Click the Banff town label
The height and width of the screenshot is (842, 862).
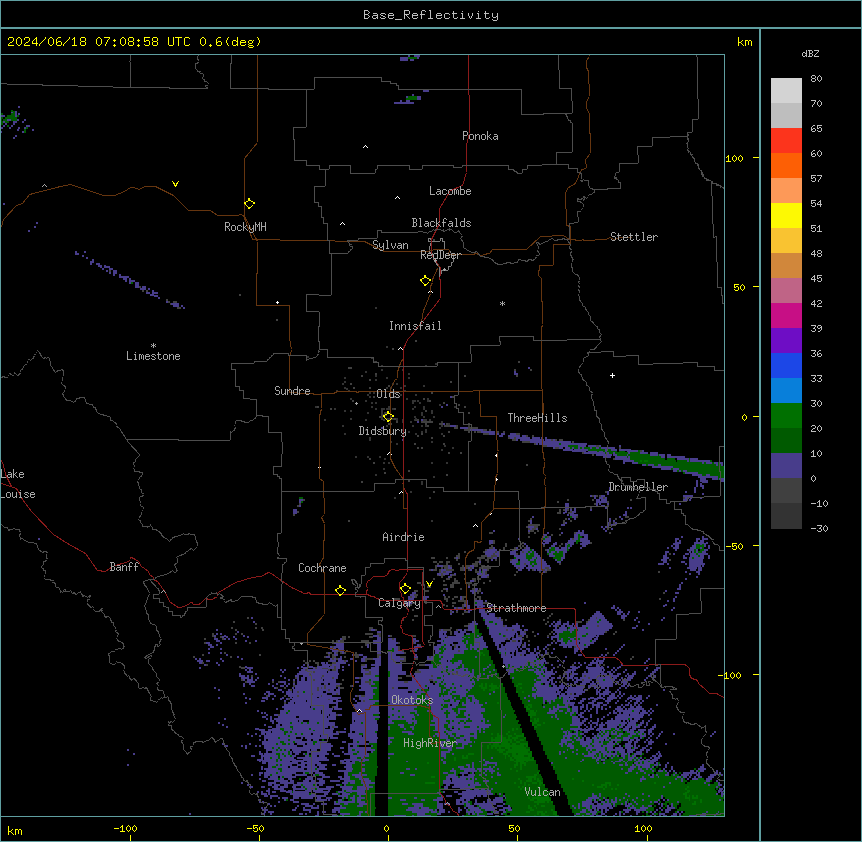click(124, 567)
